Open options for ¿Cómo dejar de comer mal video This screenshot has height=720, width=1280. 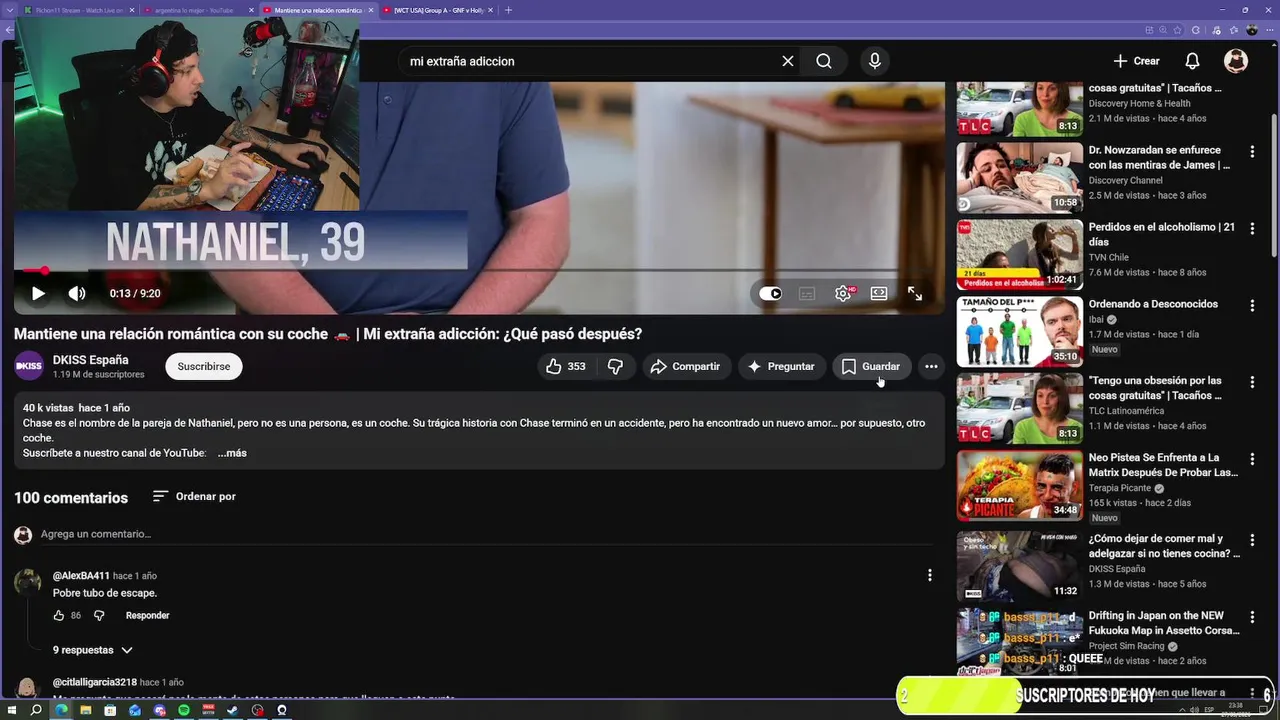tap(1252, 541)
